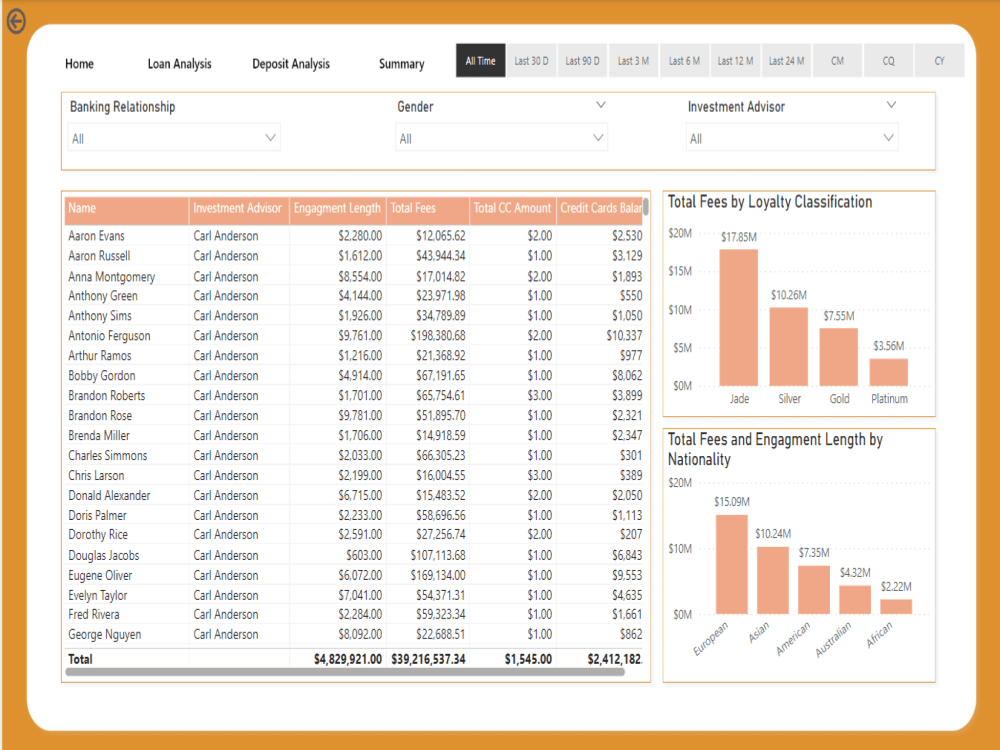The width and height of the screenshot is (1000, 750).
Task: Navigate to the Summary tab
Action: click(400, 62)
